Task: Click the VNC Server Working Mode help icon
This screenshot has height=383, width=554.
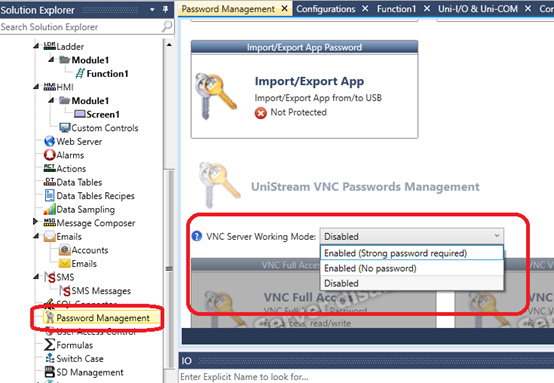Action: click(x=197, y=236)
